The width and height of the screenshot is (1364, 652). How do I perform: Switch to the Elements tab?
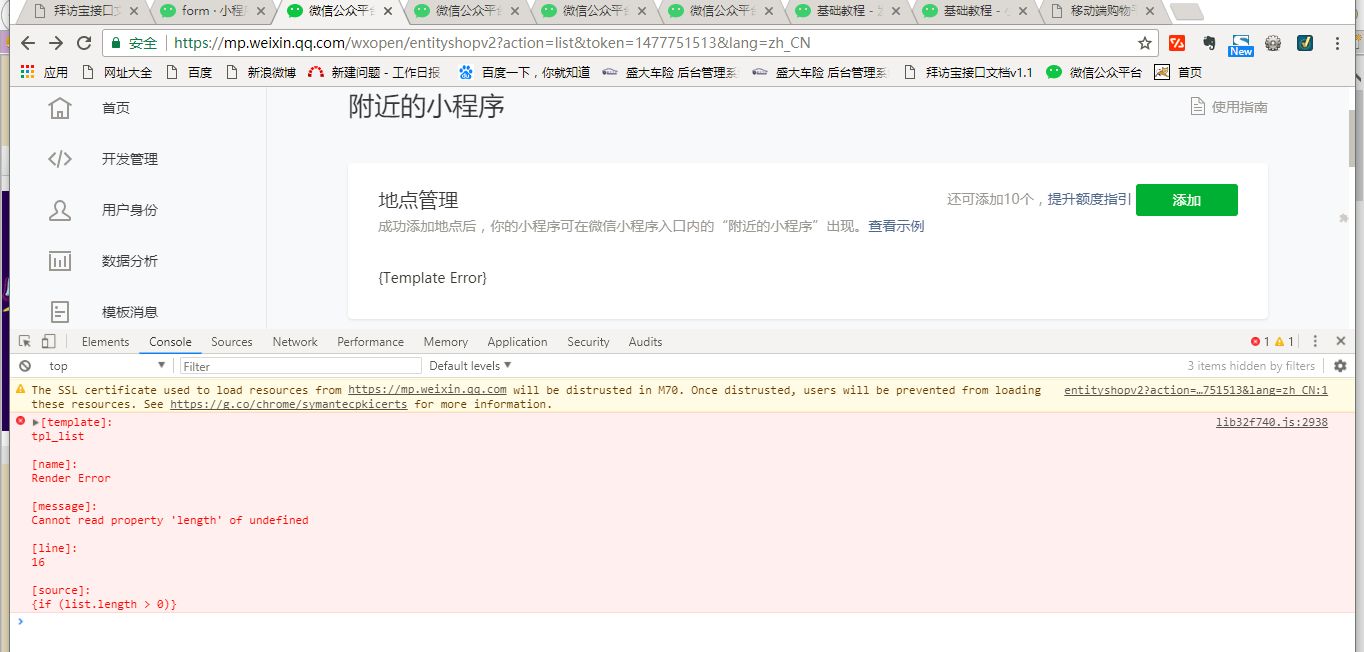tap(105, 342)
